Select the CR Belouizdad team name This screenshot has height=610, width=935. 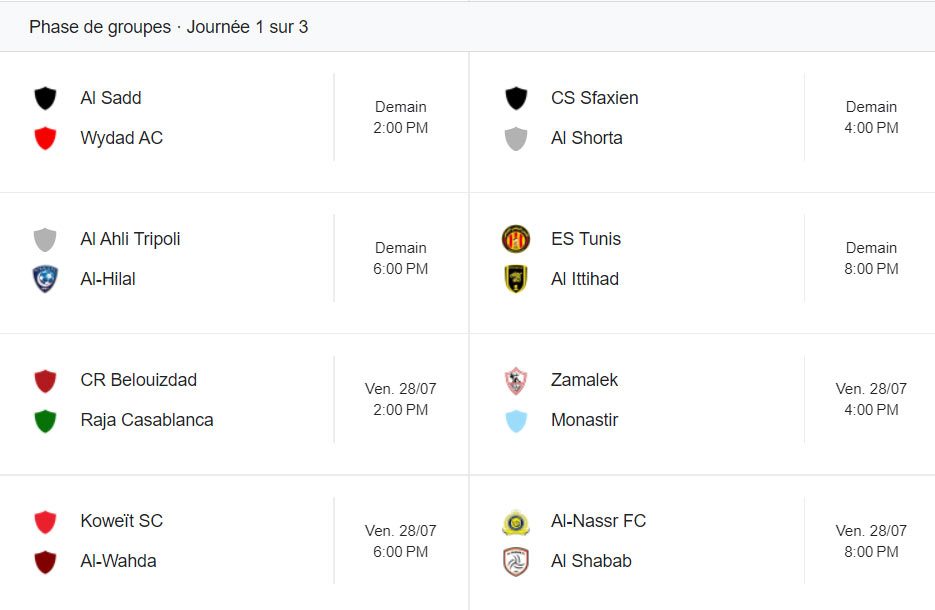[x=138, y=380]
